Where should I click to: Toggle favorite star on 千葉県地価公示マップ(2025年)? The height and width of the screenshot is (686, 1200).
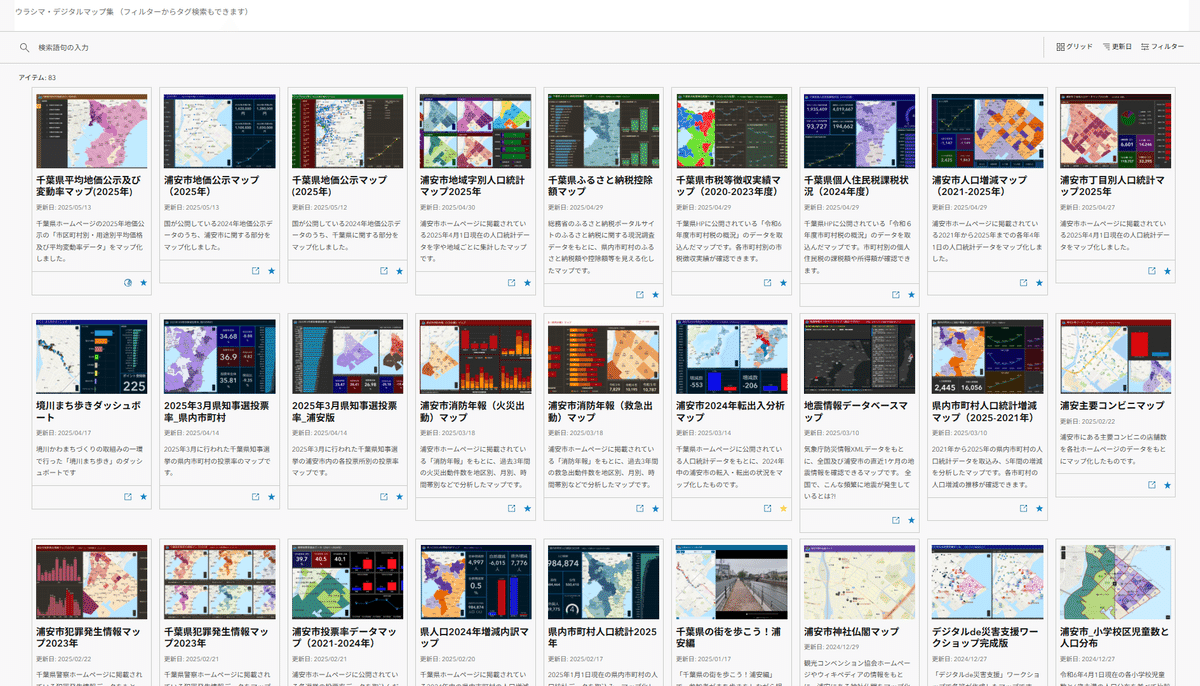pyautogui.click(x=399, y=271)
